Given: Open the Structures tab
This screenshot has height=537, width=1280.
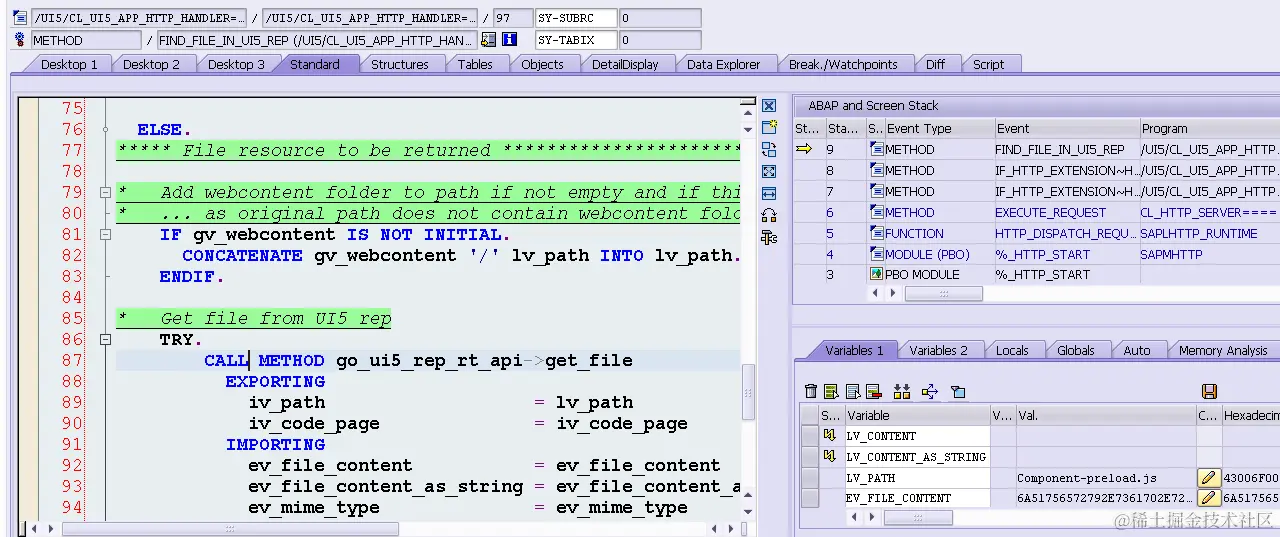Looking at the screenshot, I should pyautogui.click(x=400, y=64).
